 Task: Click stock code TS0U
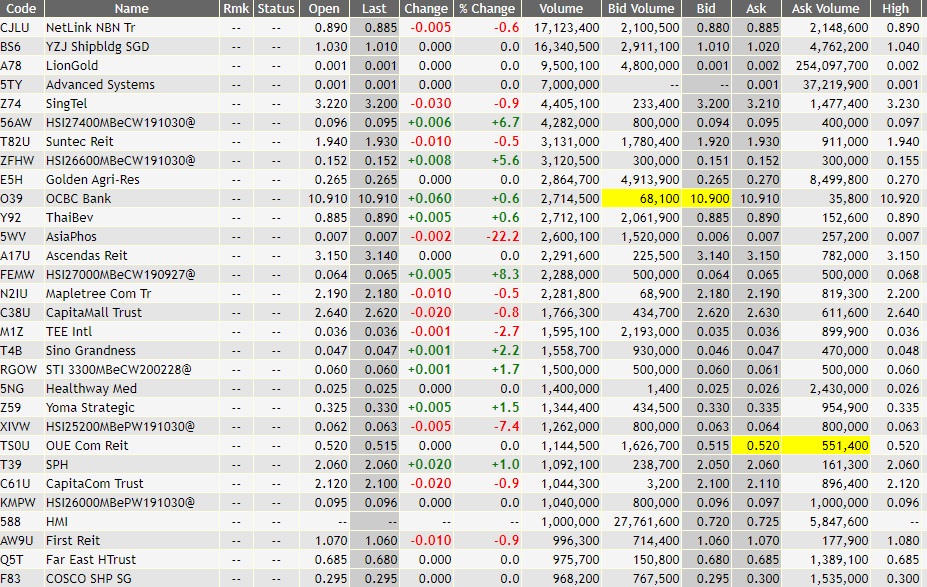pyautogui.click(x=15, y=446)
